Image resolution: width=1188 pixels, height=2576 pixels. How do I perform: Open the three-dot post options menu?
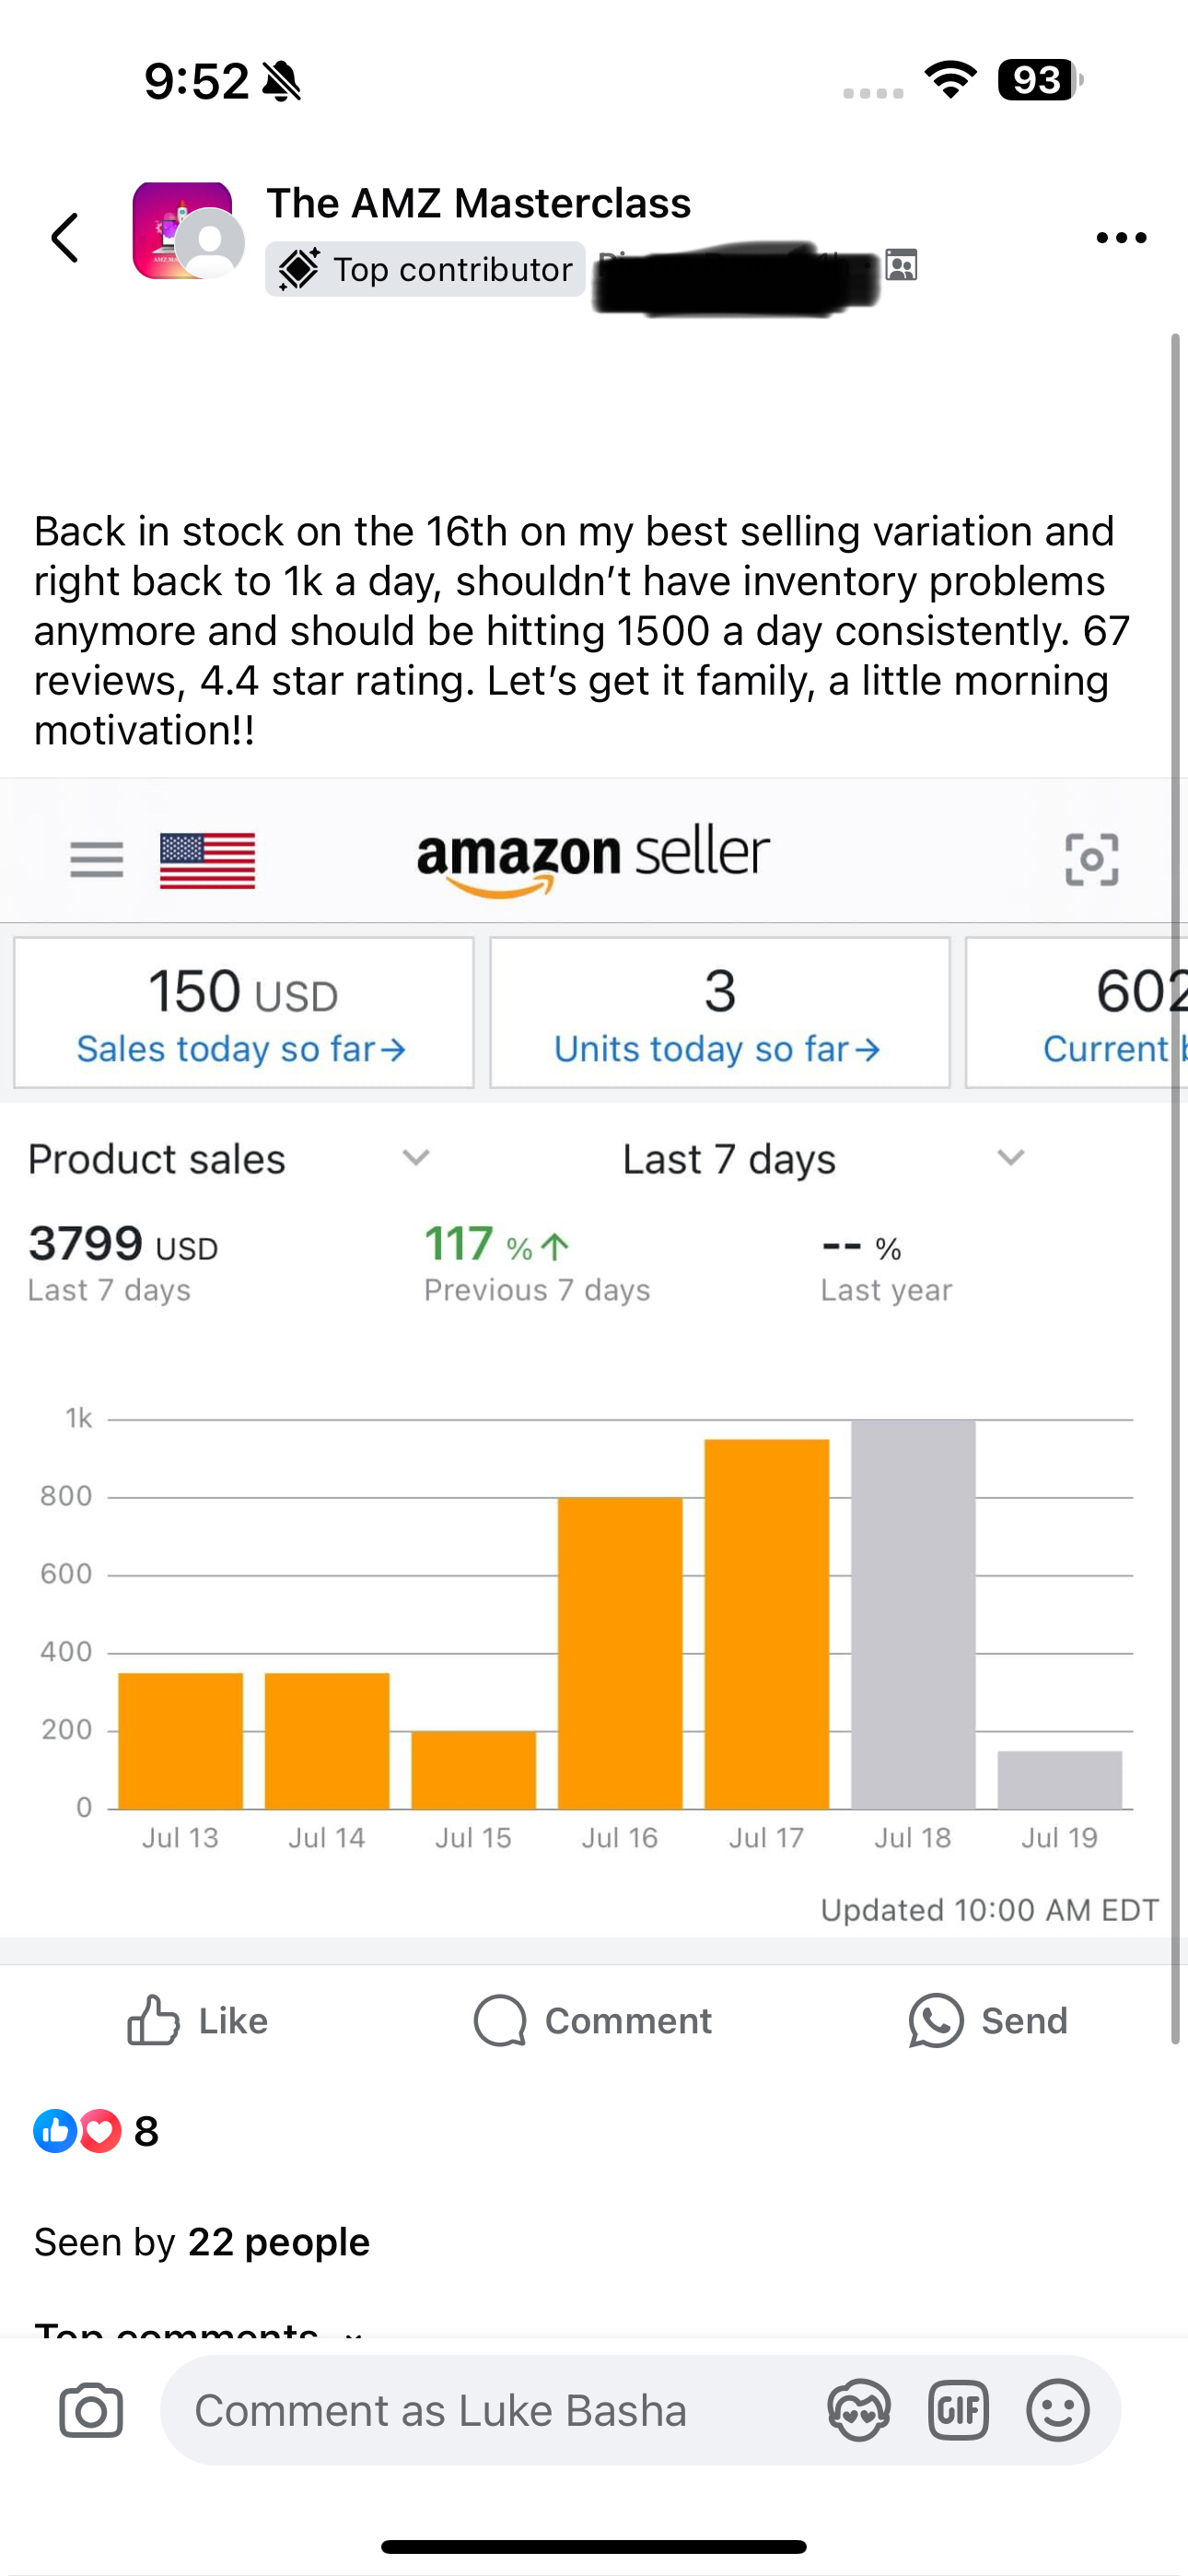pyautogui.click(x=1120, y=238)
